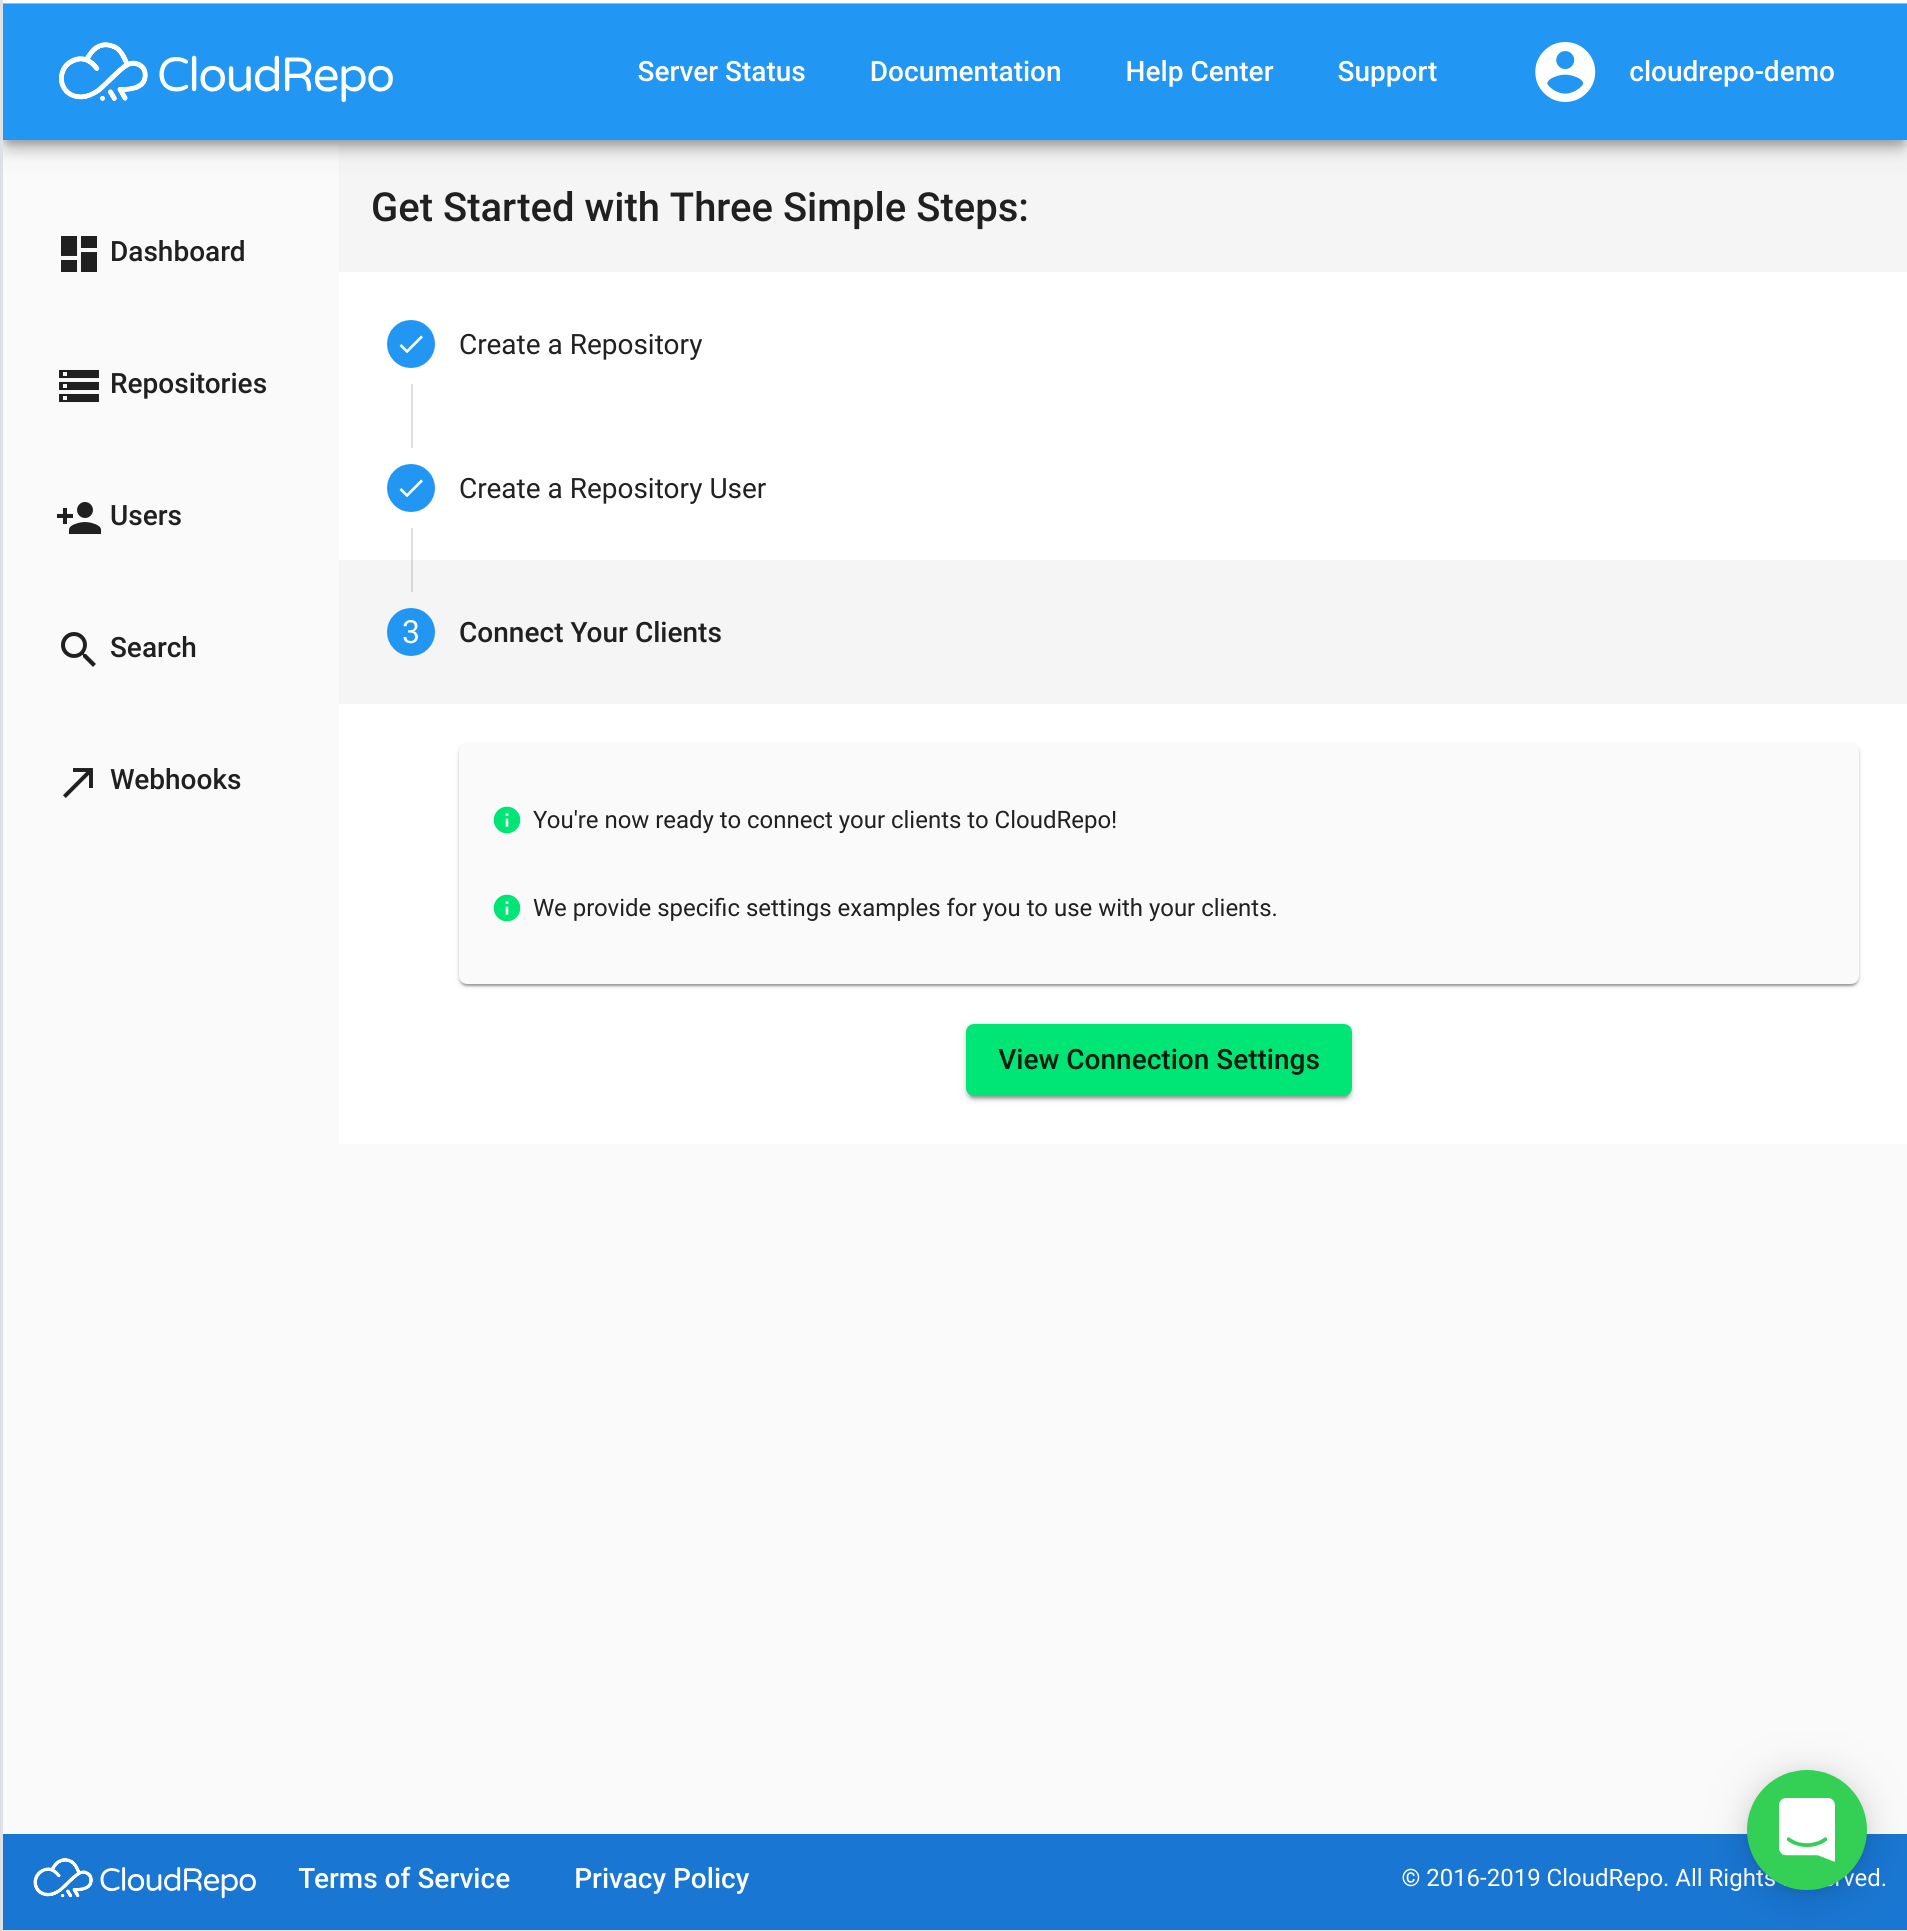This screenshot has width=1907, height=1931.
Task: Open Terms of Service link
Action: (404, 1879)
